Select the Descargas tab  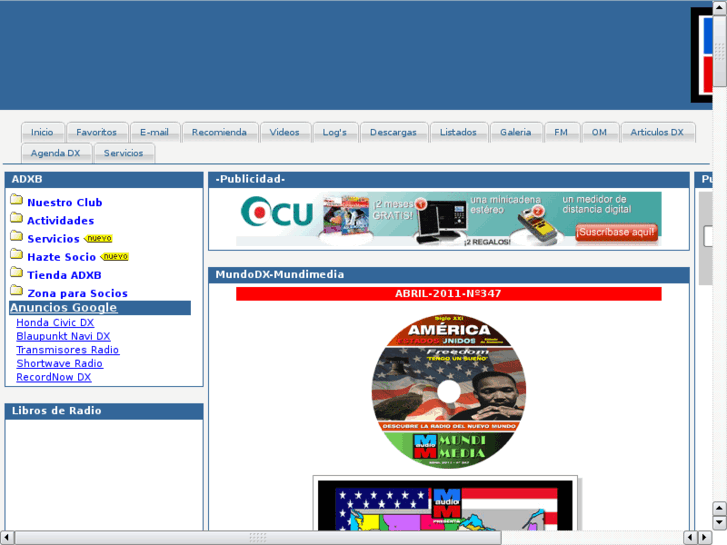[393, 132]
